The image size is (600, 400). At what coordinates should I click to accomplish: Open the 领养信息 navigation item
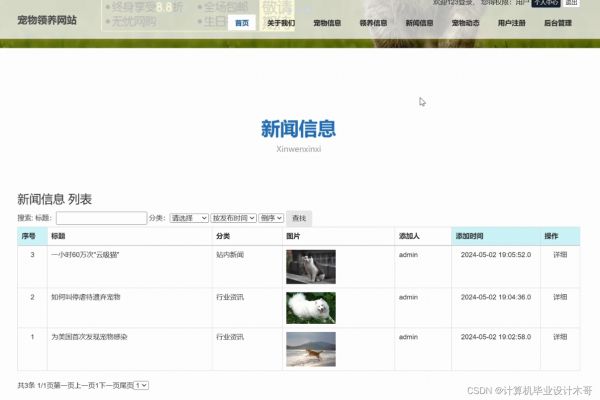coord(373,22)
